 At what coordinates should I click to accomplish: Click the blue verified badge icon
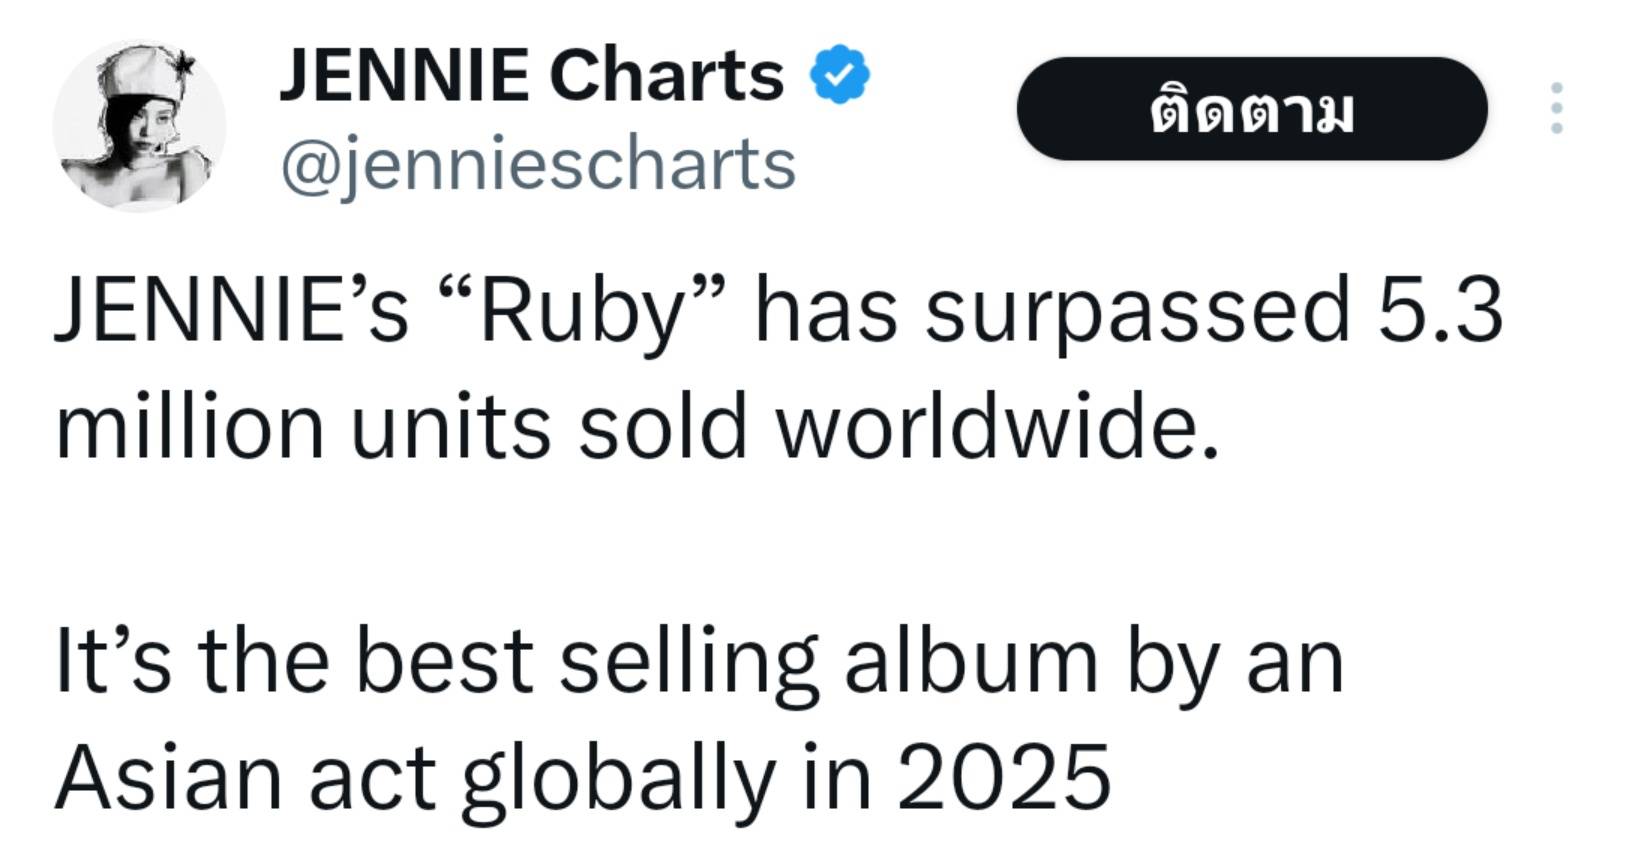point(840,75)
